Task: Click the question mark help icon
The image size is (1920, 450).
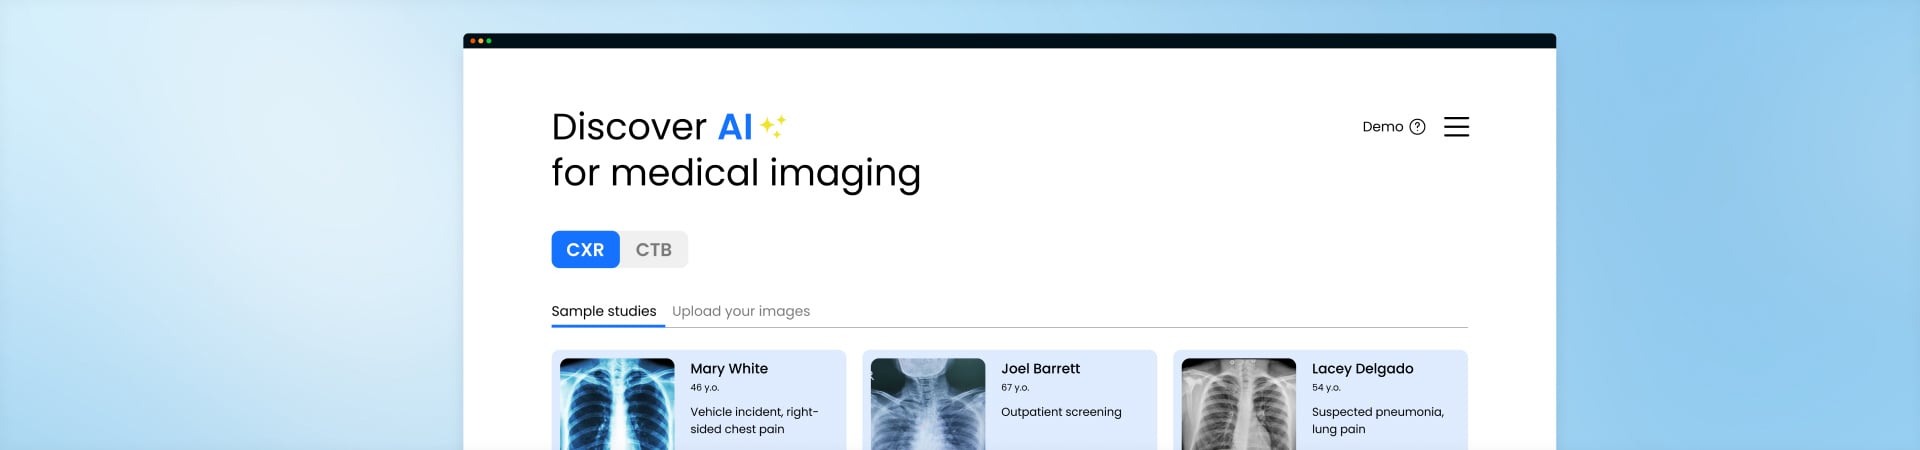Action: click(x=1417, y=127)
